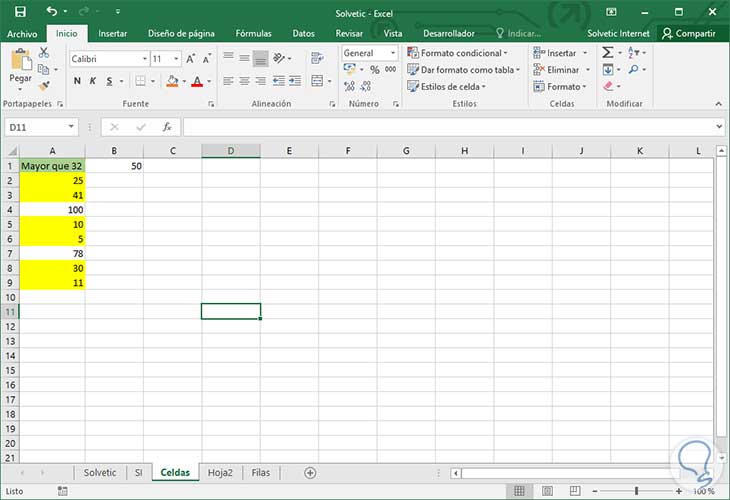Apply red font color A
Screen dimensions: 730x500
(197, 81)
